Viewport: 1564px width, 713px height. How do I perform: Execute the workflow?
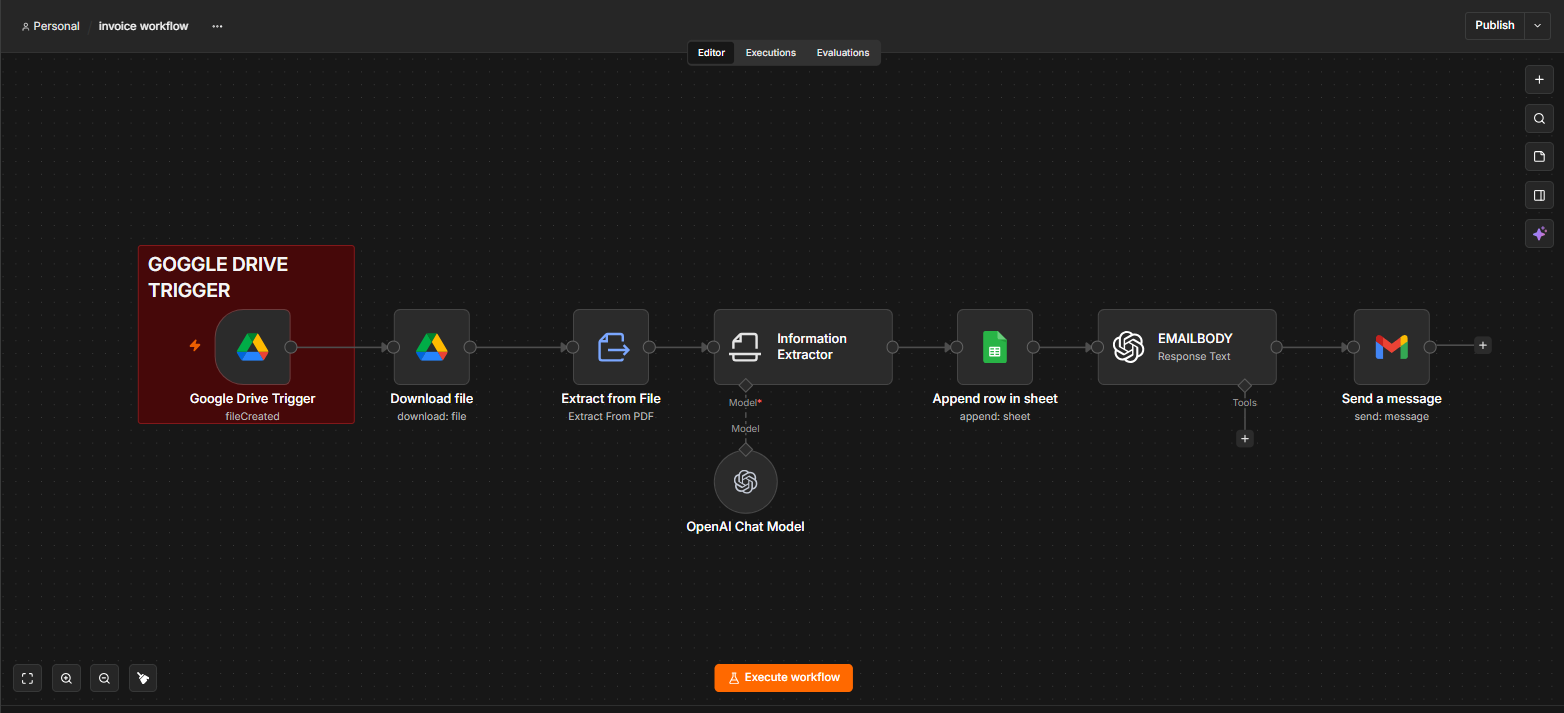point(784,677)
